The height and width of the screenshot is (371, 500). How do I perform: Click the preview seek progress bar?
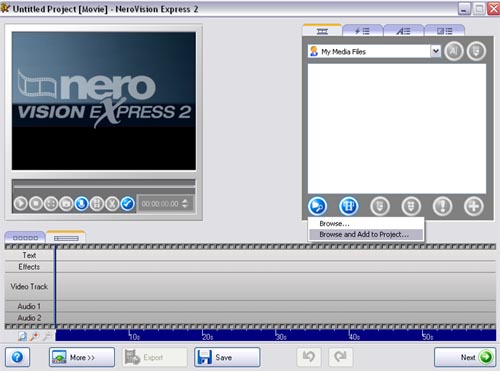(x=104, y=183)
